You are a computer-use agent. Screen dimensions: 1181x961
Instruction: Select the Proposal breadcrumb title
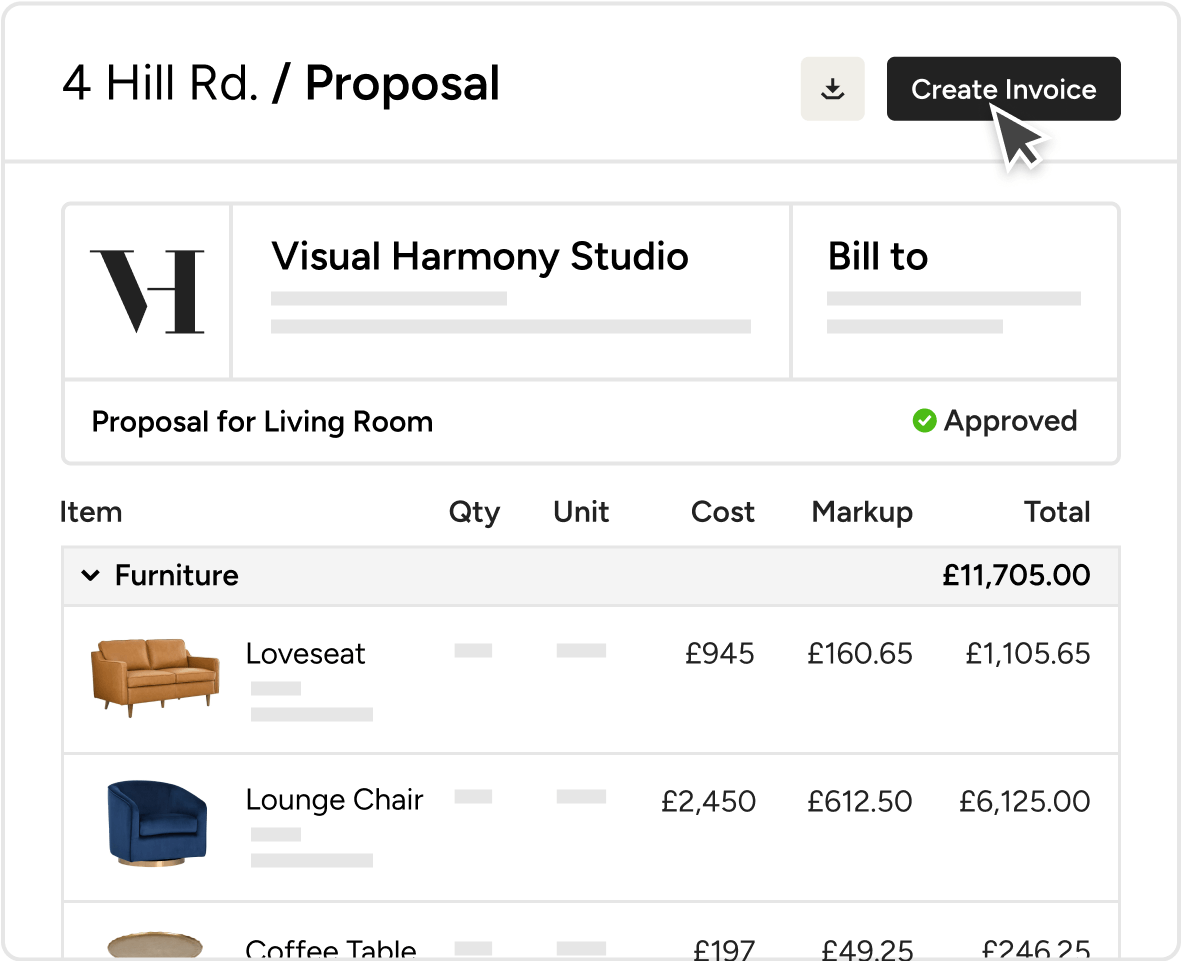(x=402, y=84)
